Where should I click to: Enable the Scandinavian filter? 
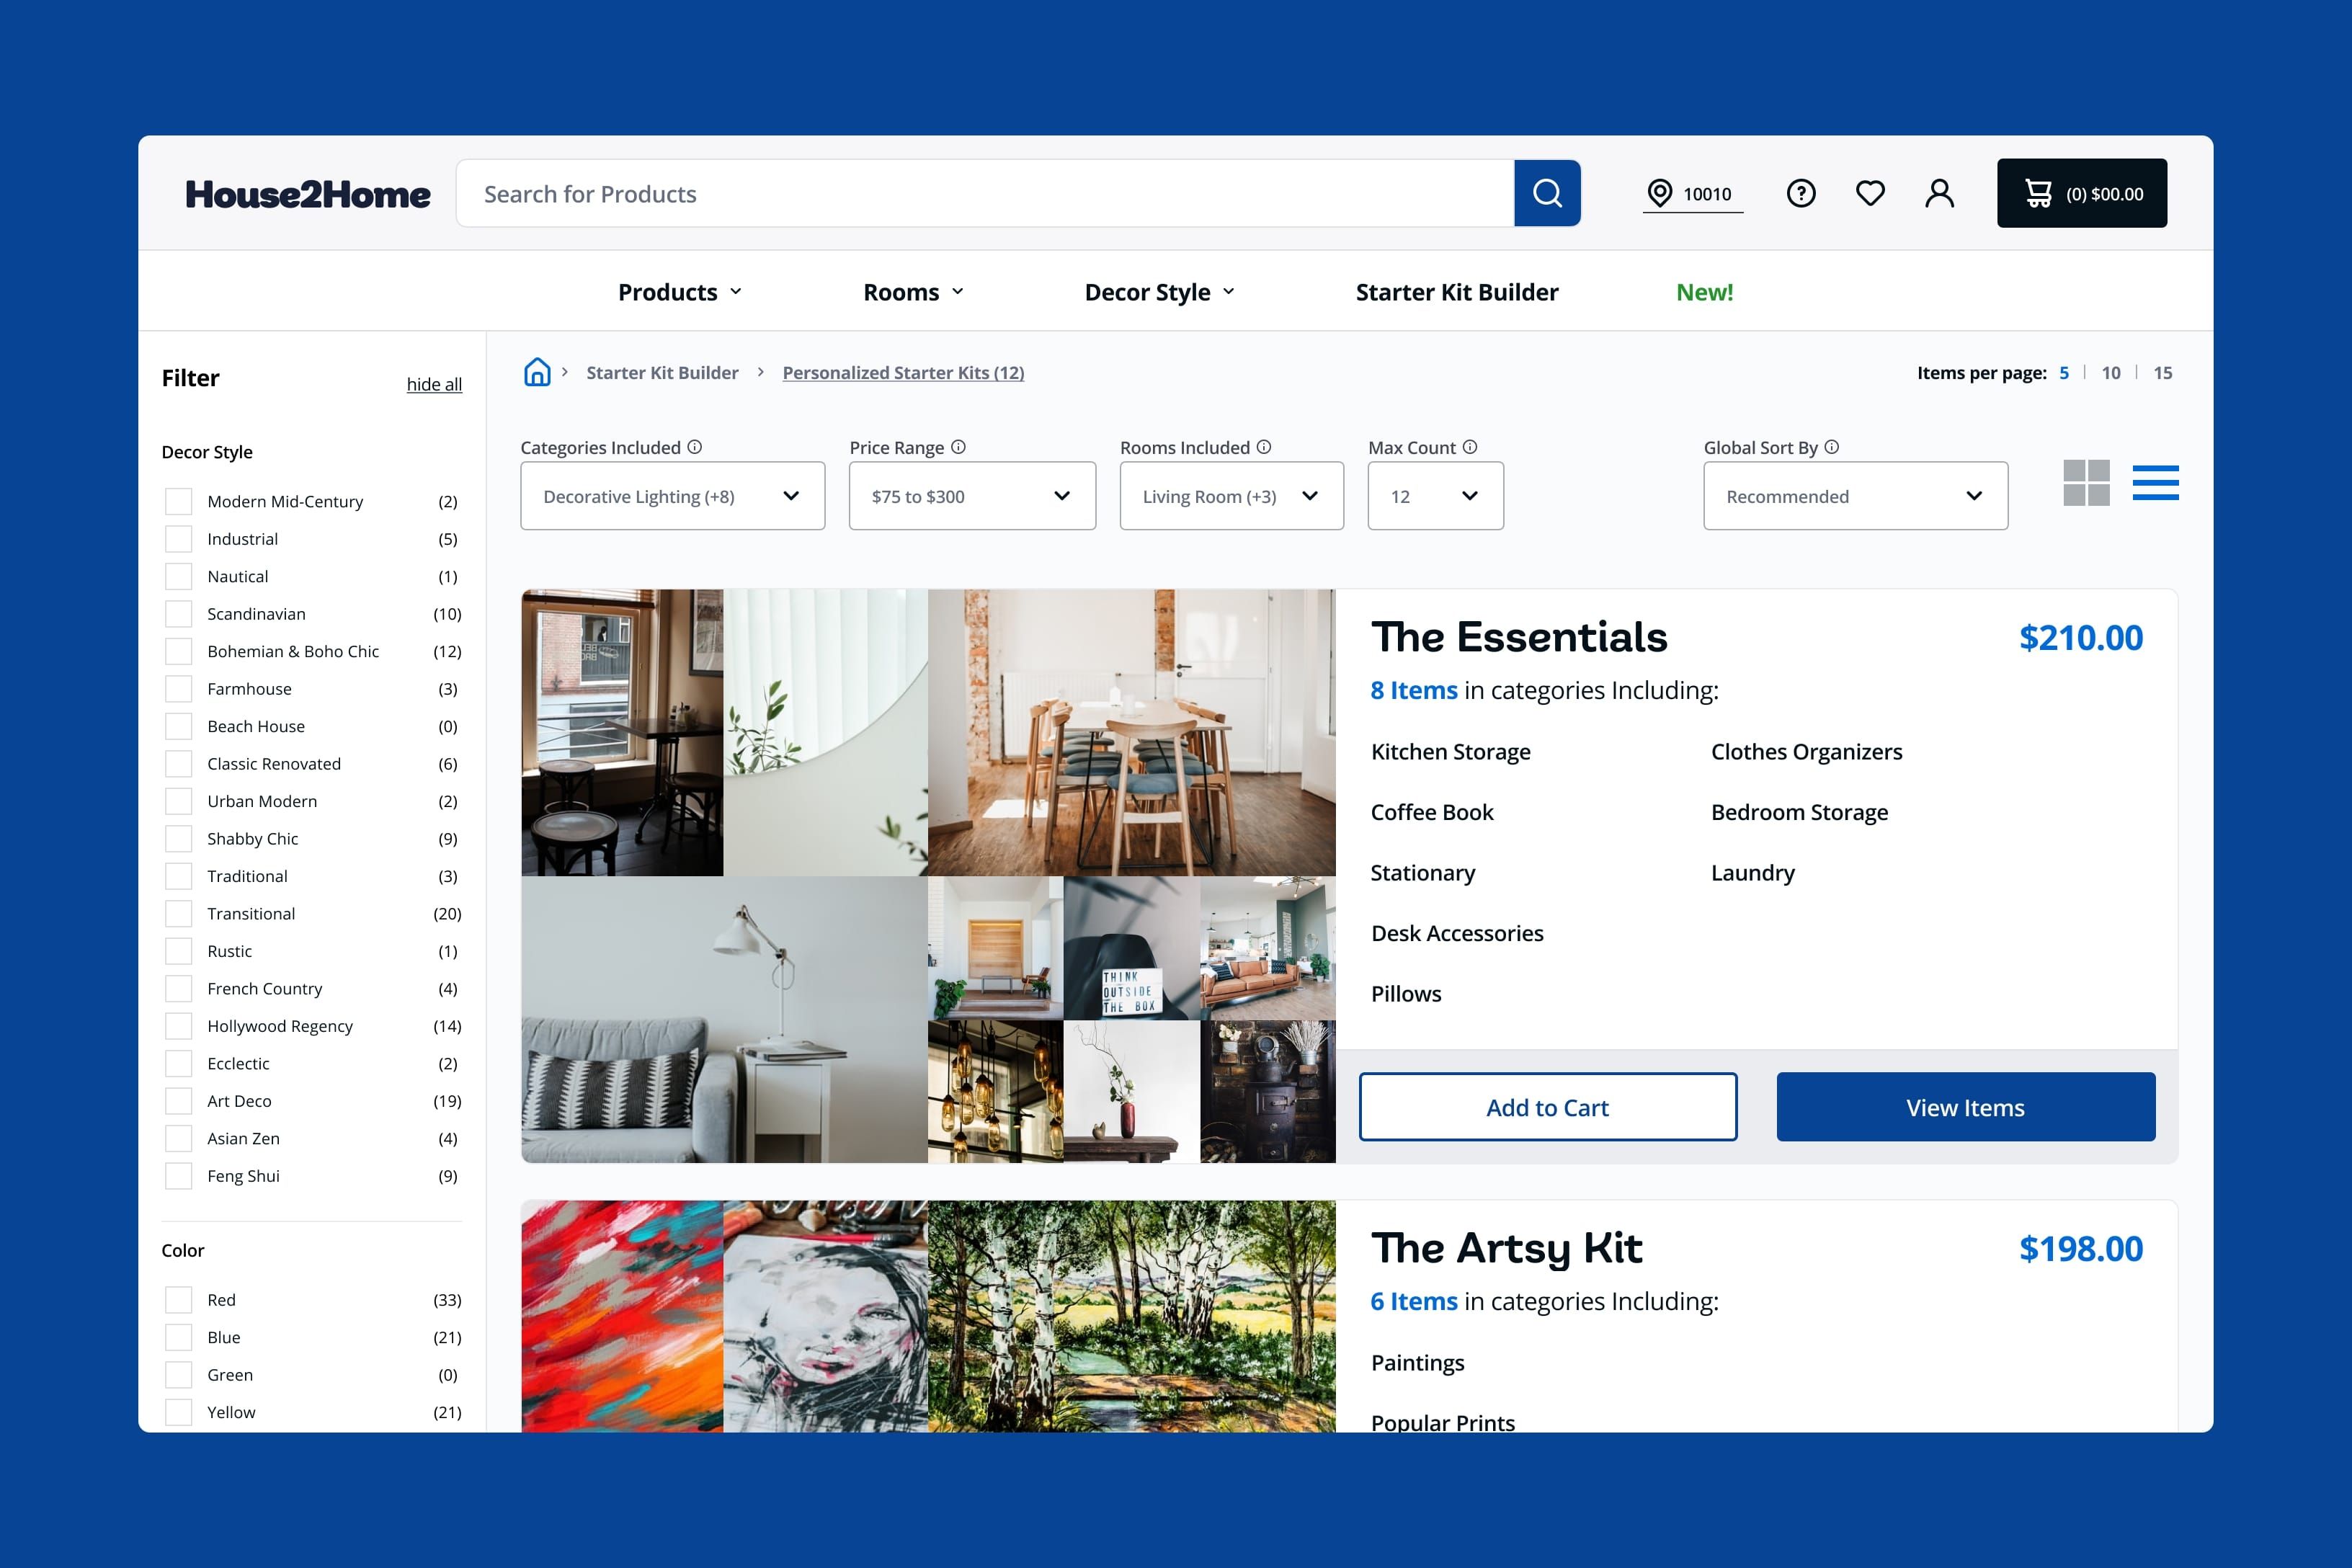(178, 614)
